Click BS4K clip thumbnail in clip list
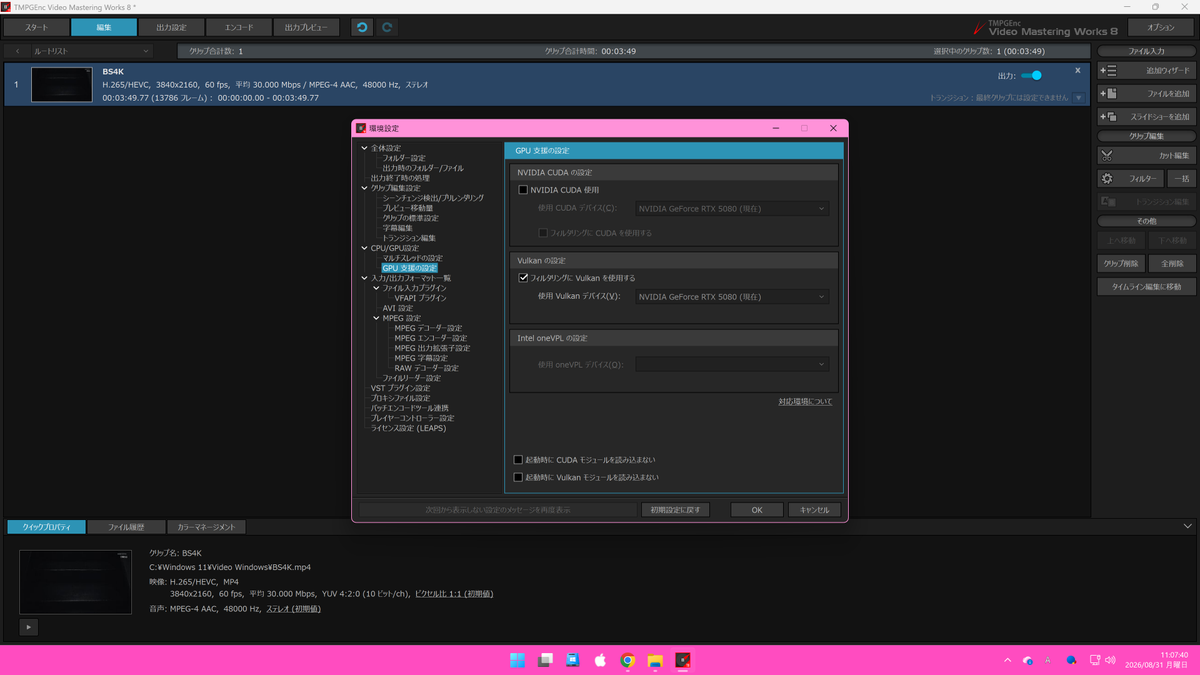The height and width of the screenshot is (675, 1200). tap(62, 85)
